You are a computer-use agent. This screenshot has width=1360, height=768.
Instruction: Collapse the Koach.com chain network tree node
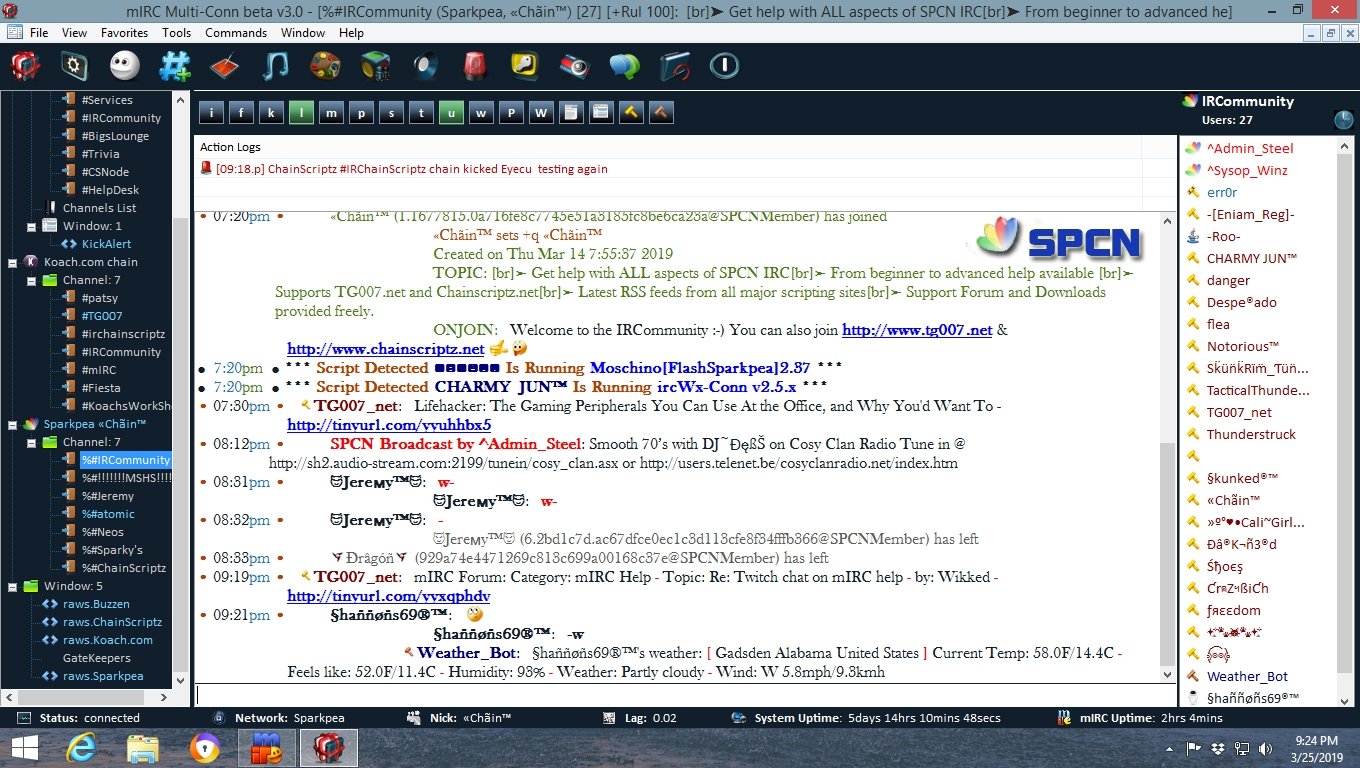coord(11,262)
